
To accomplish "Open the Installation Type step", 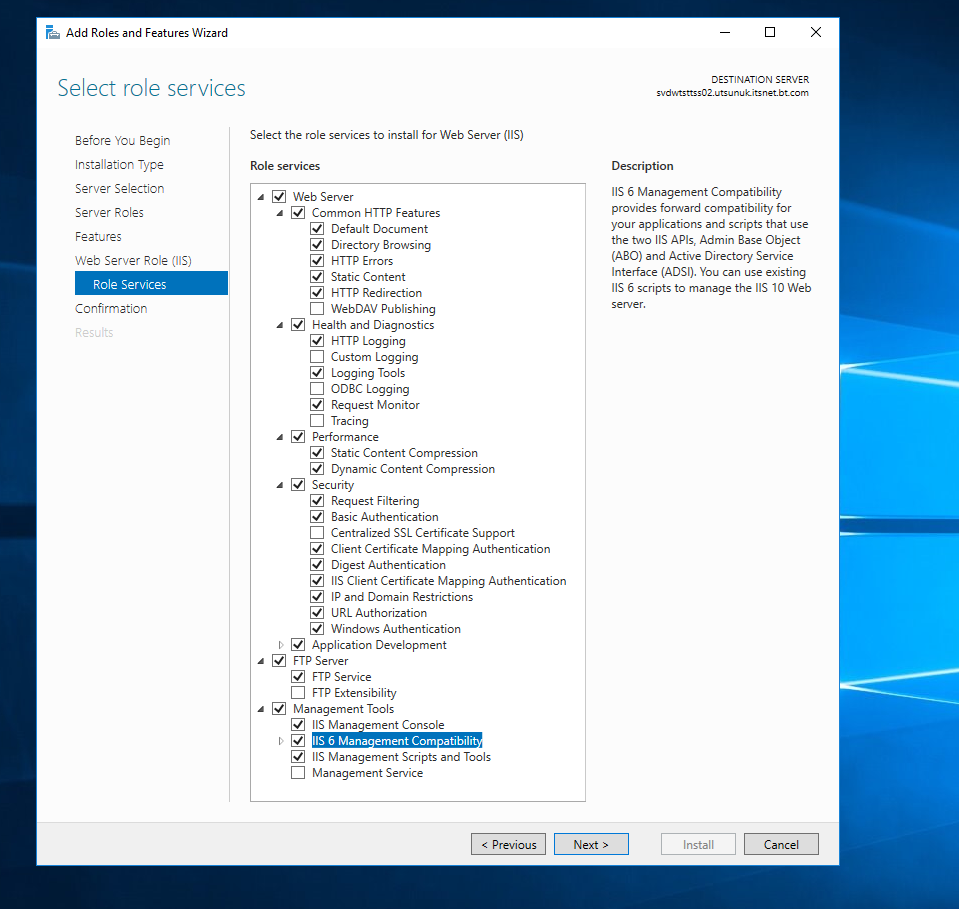I will tap(119, 165).
